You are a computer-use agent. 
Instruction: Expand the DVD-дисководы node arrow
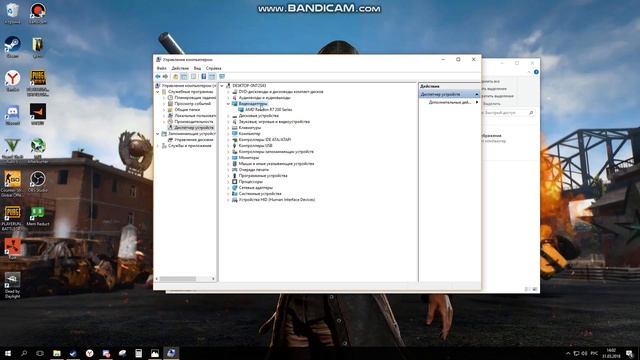(228, 92)
